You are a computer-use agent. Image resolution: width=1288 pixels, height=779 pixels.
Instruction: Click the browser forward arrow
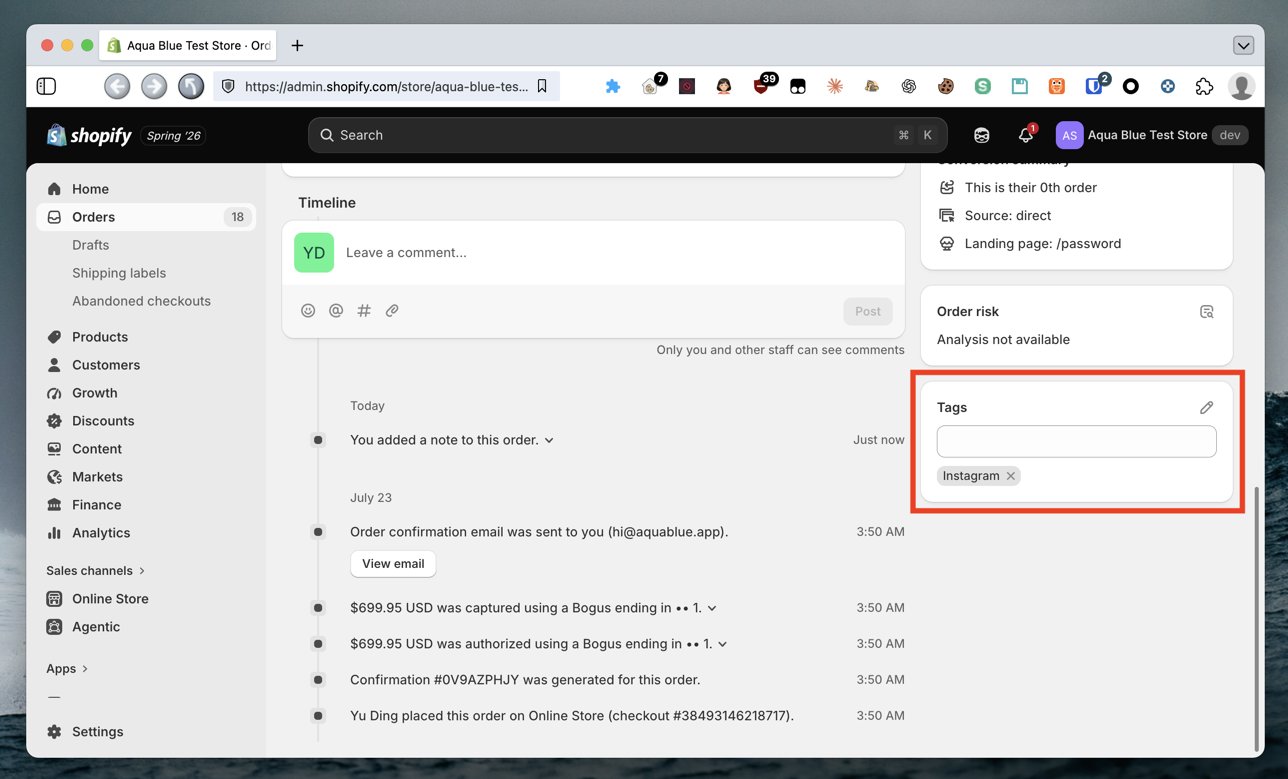154,86
